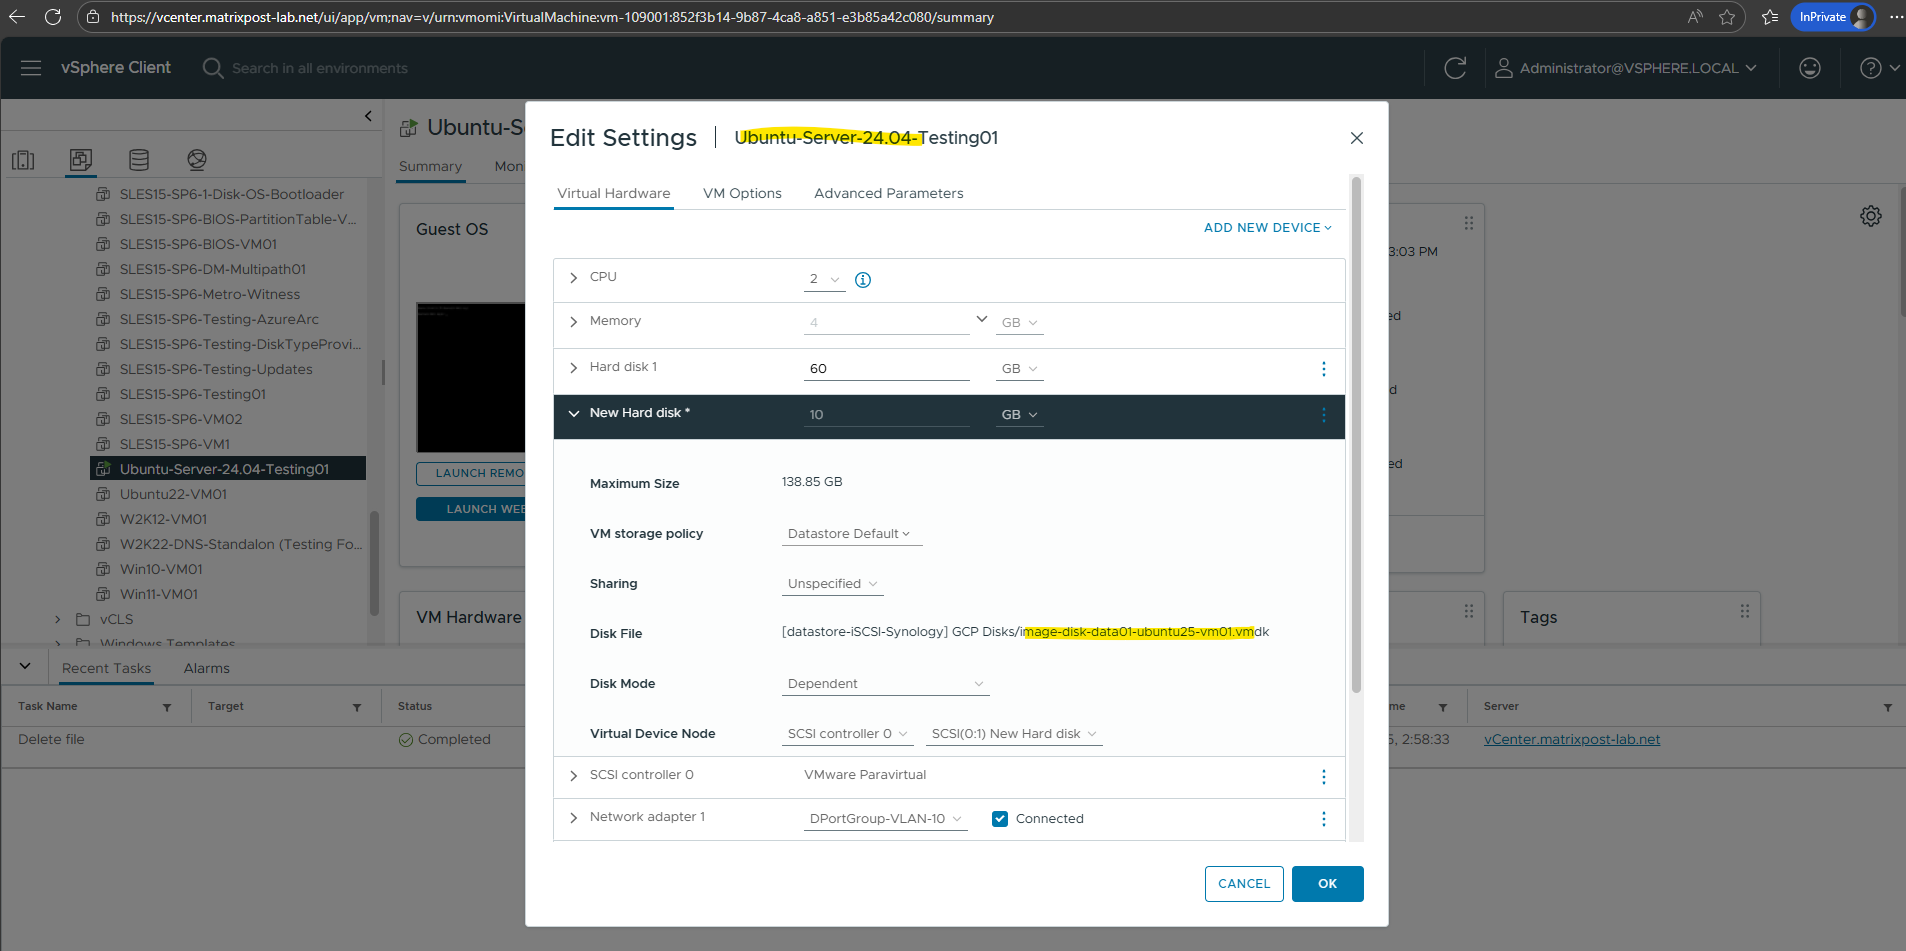Reload the browser page

coord(53,17)
